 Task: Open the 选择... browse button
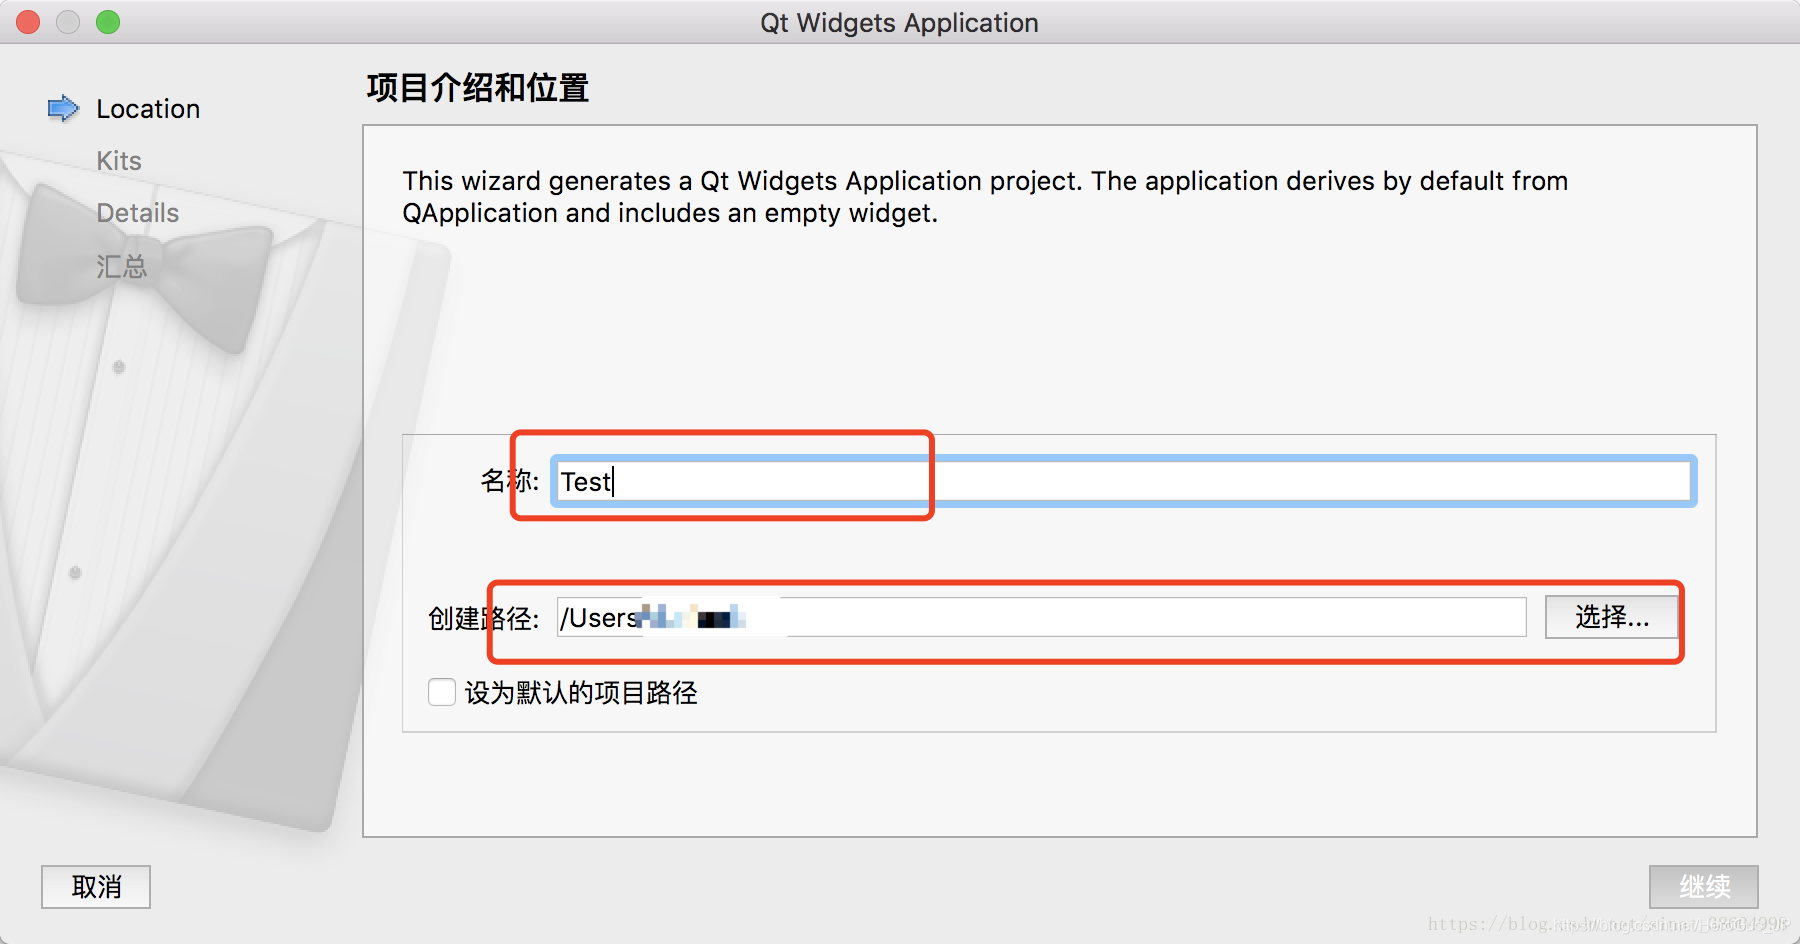click(1611, 617)
